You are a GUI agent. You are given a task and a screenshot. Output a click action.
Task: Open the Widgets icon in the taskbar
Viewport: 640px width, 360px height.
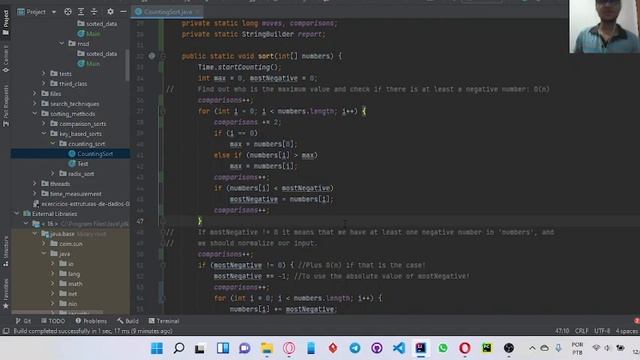pos(223,348)
